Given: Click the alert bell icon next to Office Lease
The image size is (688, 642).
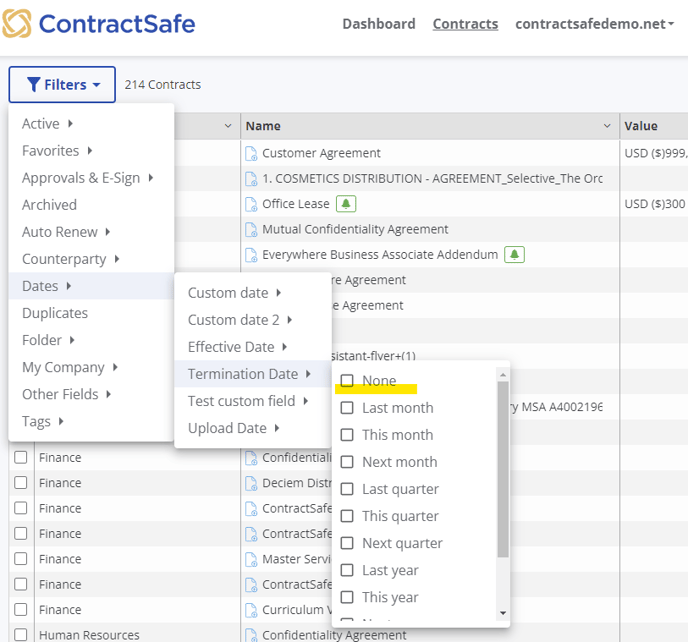Looking at the screenshot, I should [x=346, y=204].
